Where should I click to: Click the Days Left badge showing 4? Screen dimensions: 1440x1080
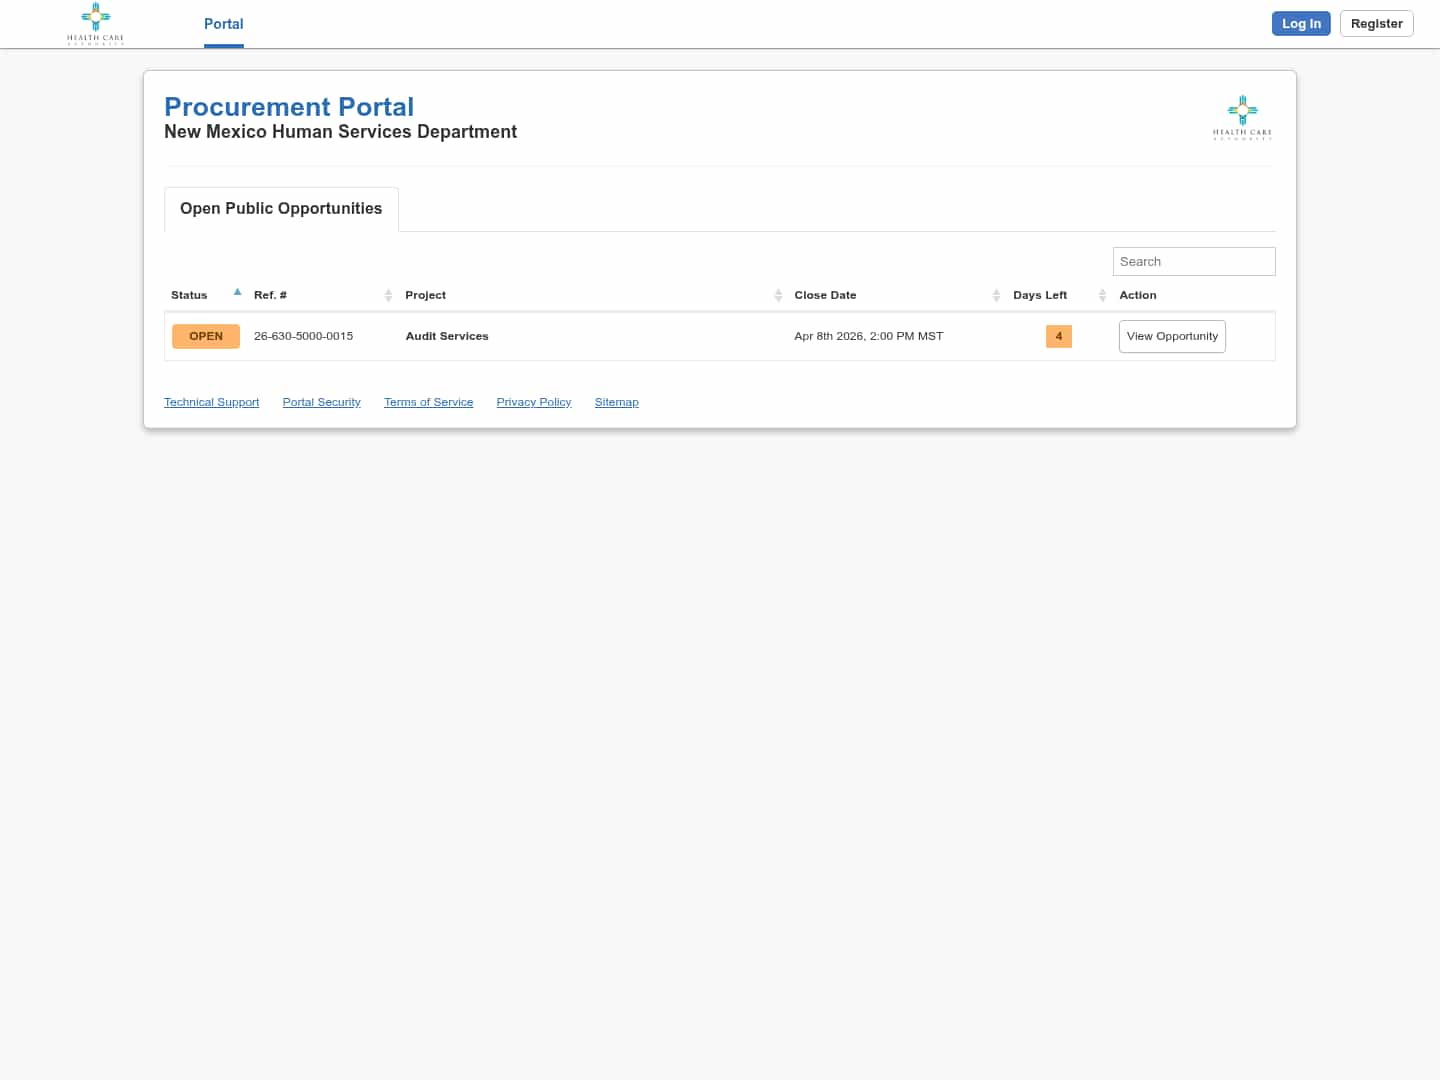(1058, 336)
